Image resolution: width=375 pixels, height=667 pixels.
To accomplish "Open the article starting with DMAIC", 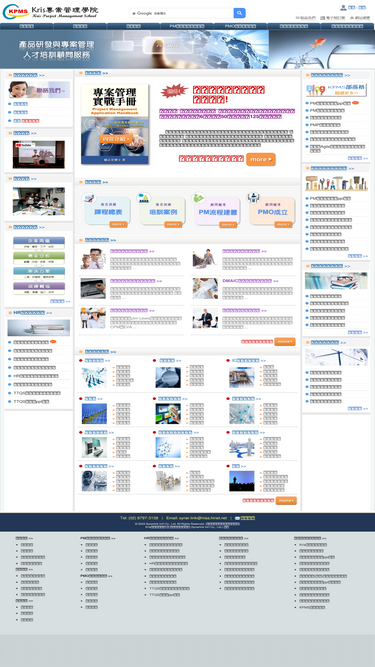I will click(x=250, y=281).
